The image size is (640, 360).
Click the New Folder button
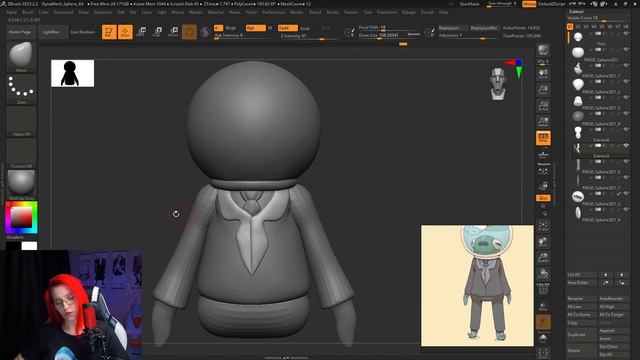(x=581, y=282)
